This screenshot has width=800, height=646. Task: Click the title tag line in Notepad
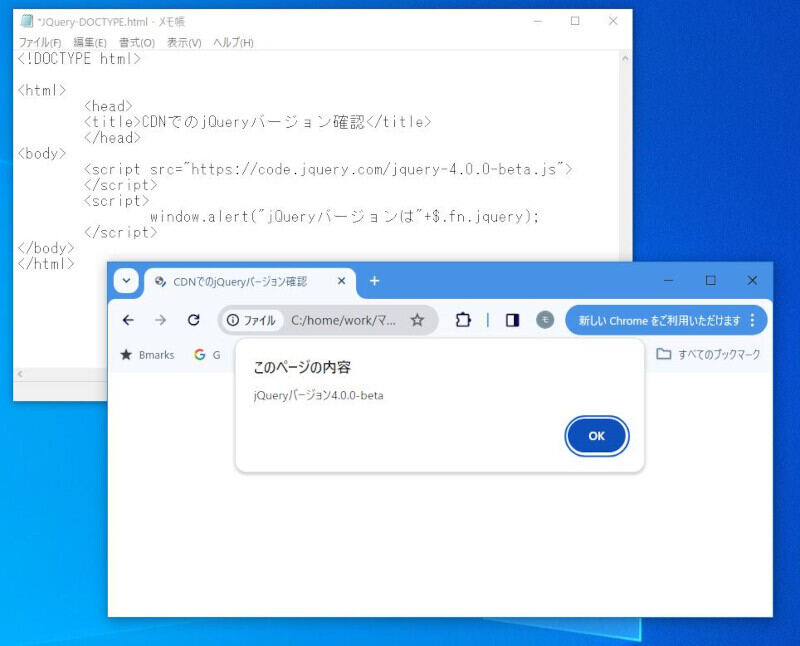(258, 122)
